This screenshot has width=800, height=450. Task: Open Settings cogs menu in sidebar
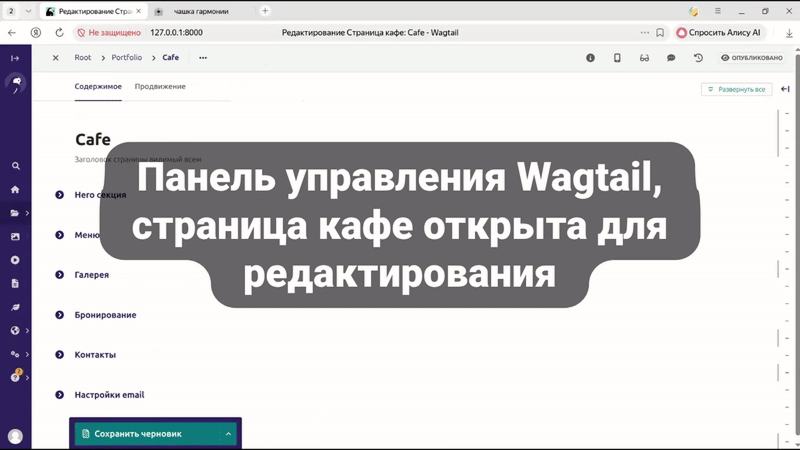click(15, 354)
